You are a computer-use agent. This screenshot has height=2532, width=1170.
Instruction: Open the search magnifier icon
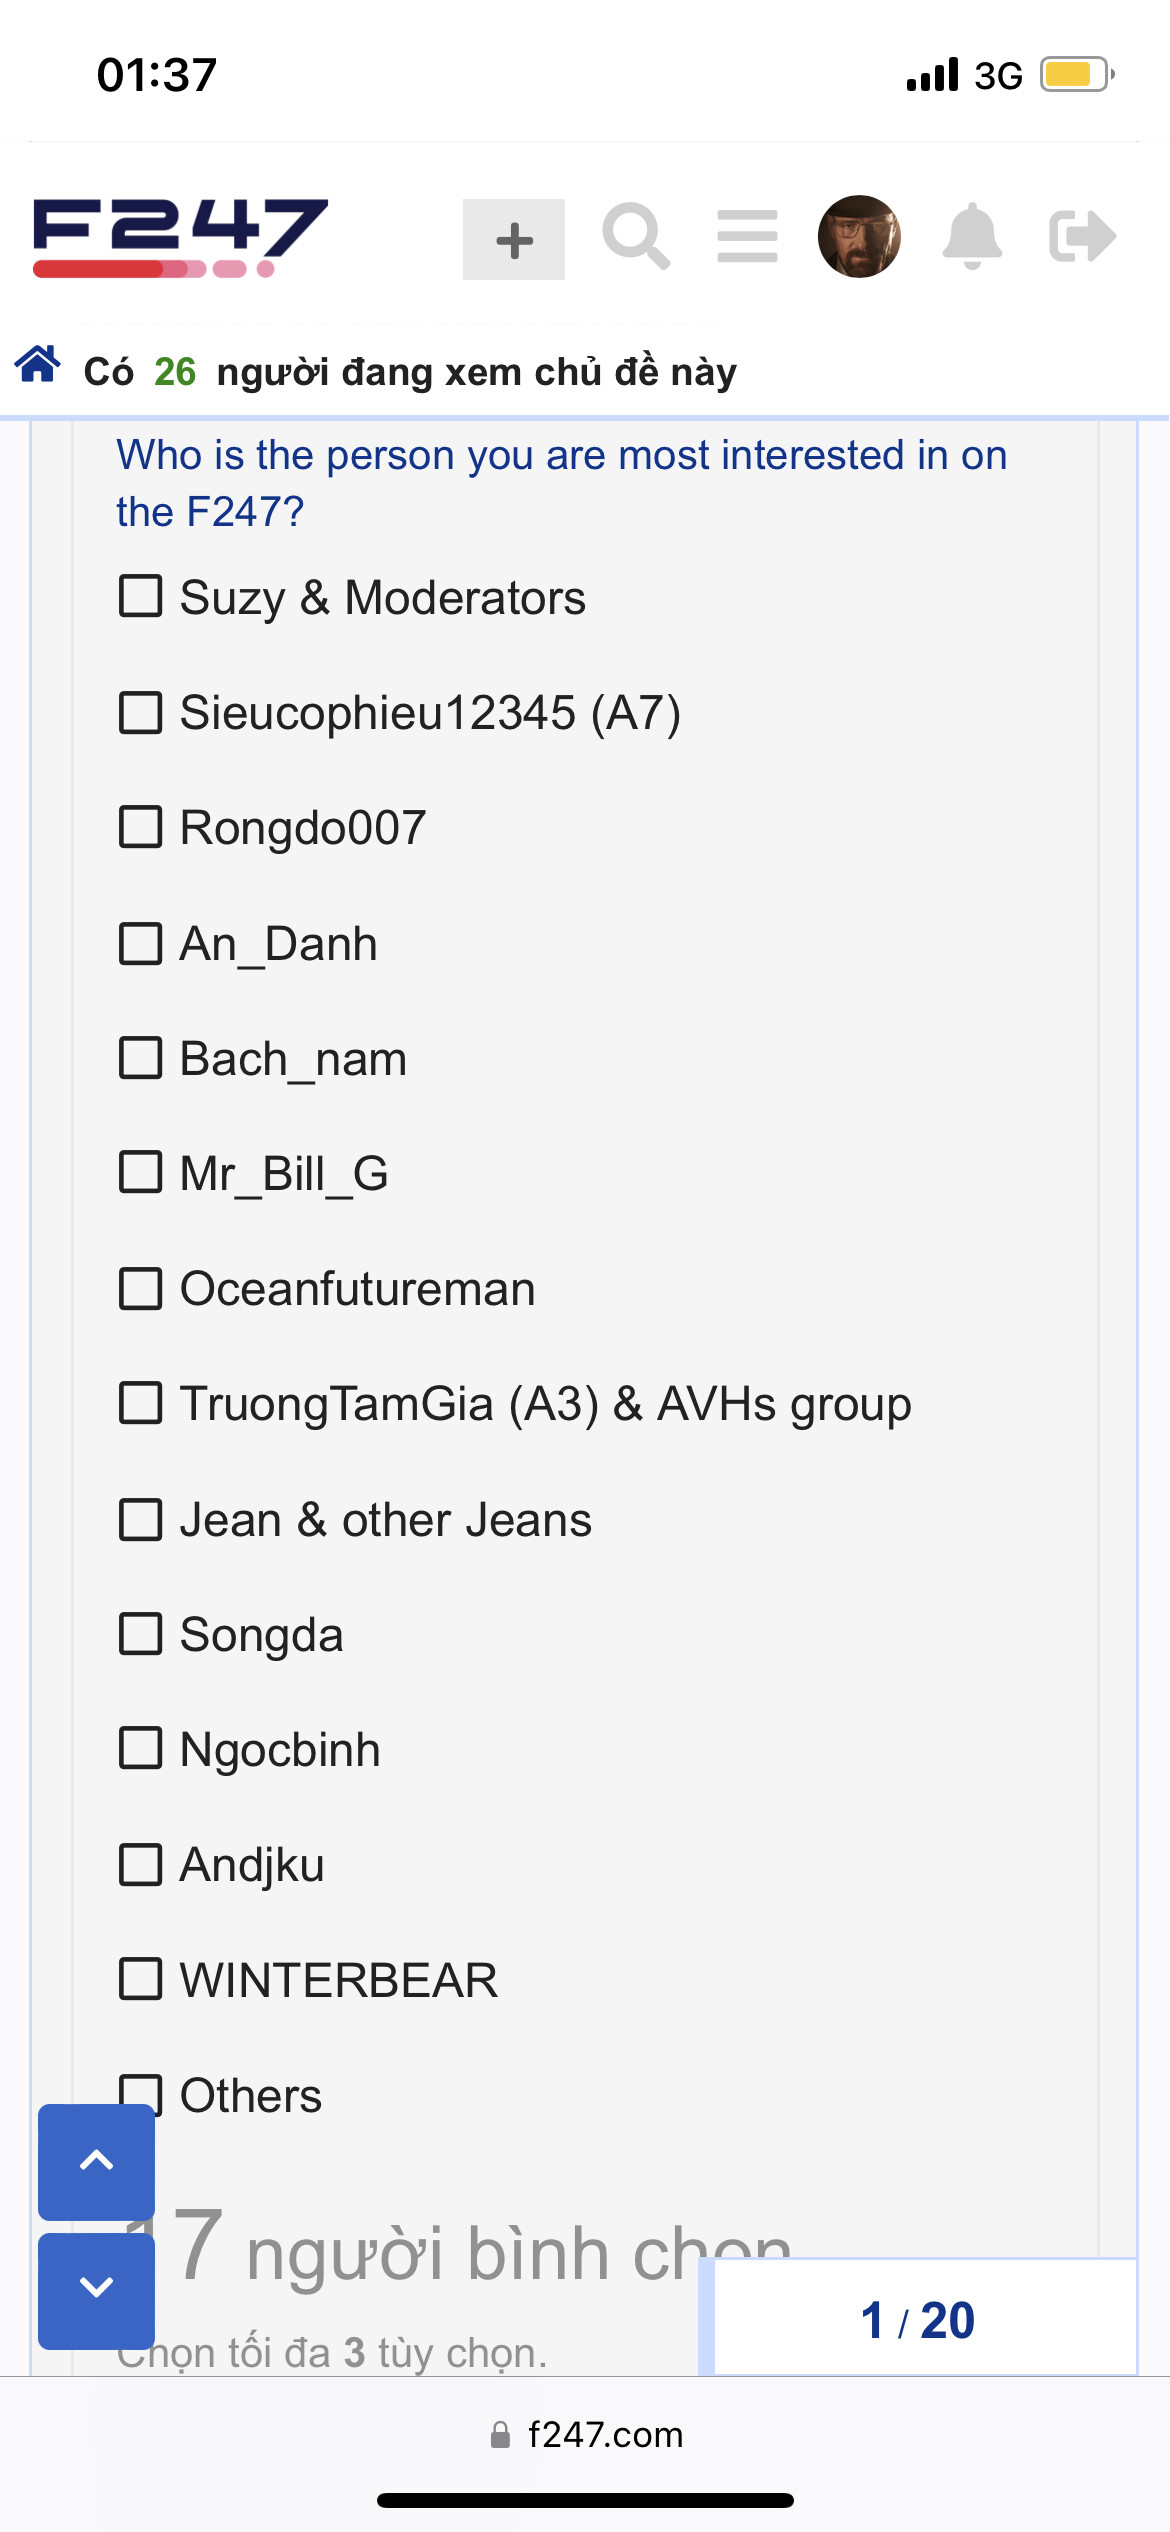[636, 237]
